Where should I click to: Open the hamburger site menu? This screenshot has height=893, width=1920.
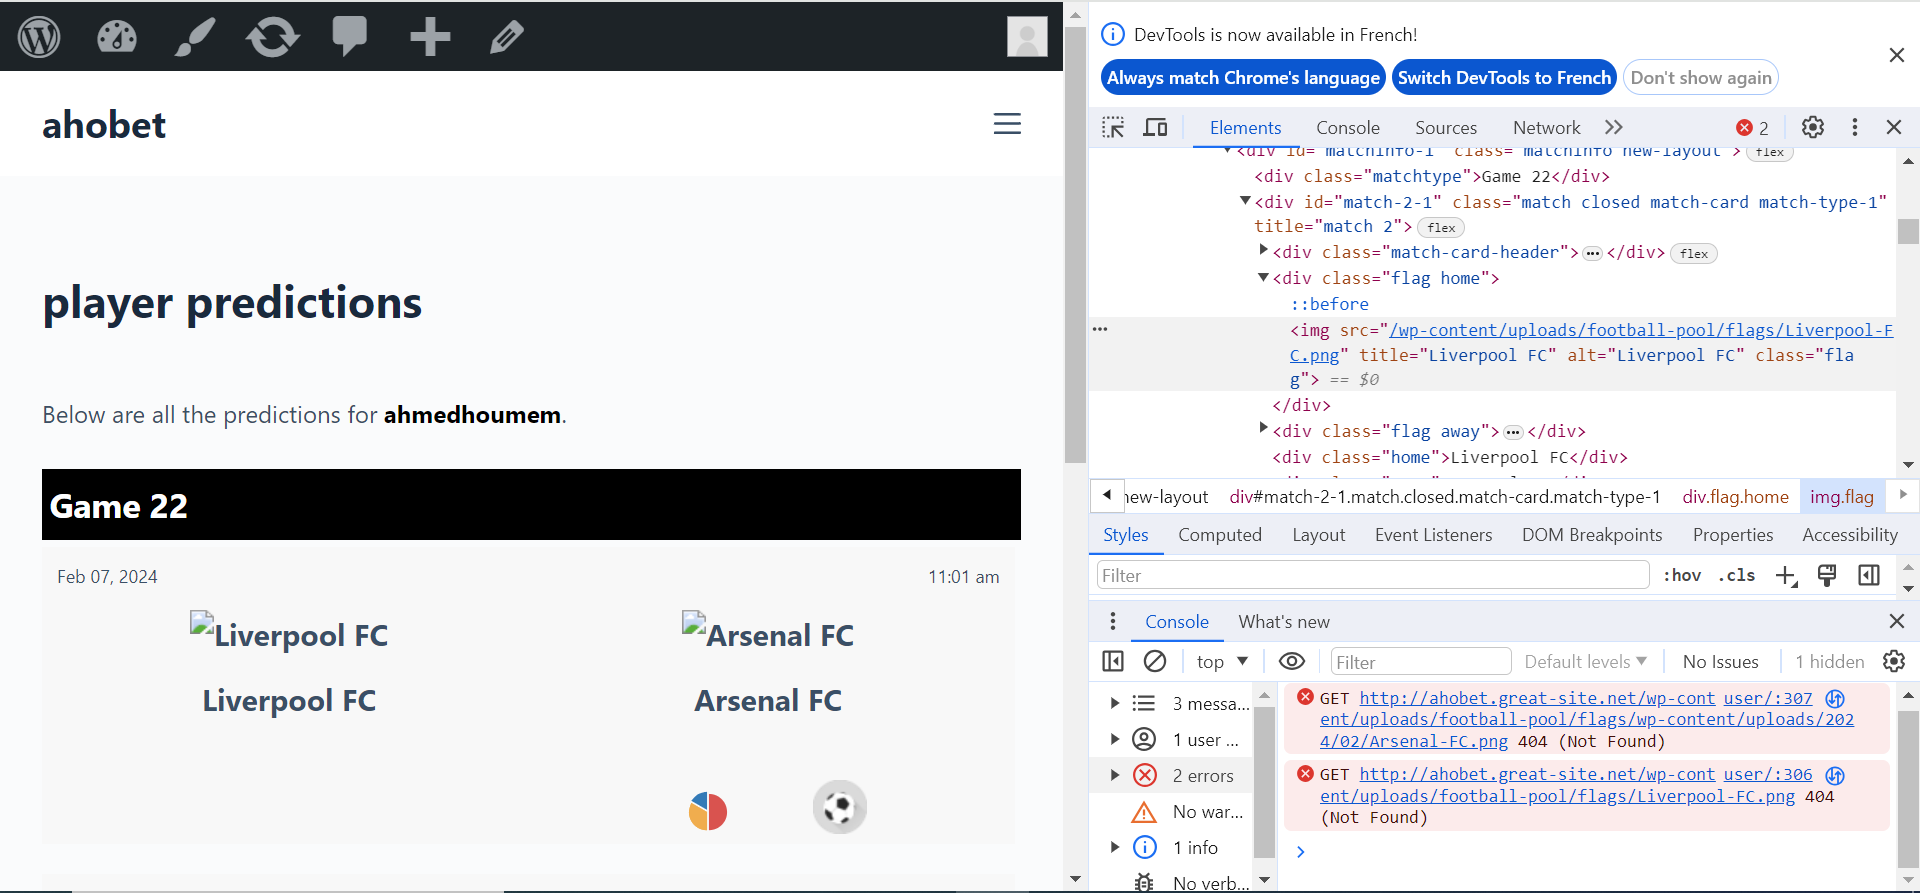pyautogui.click(x=1007, y=124)
